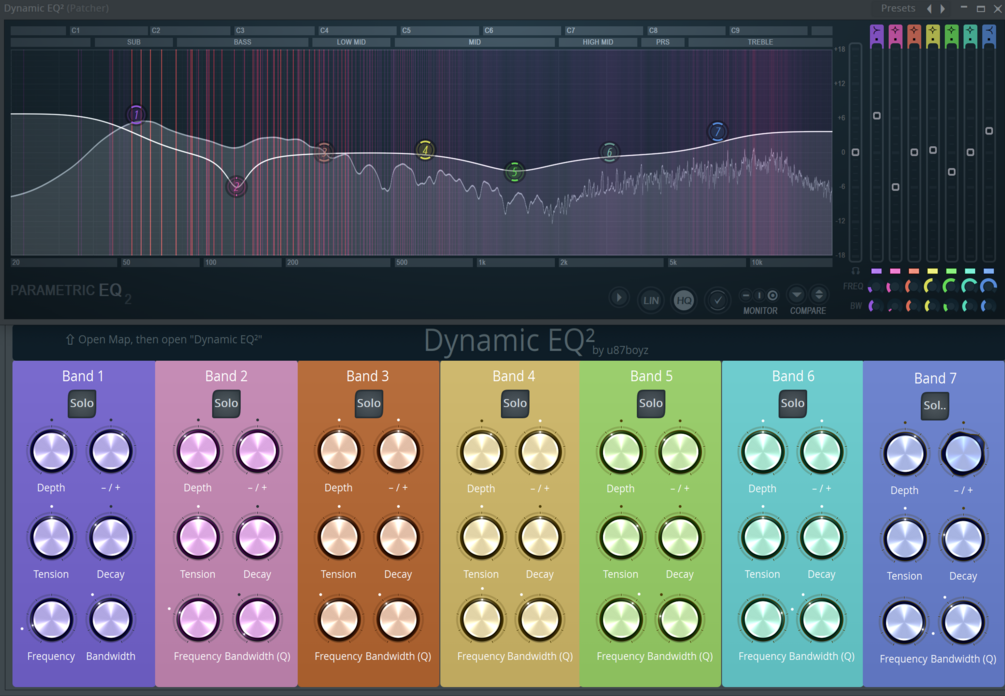Click the band 5 gain slider handle
This screenshot has height=696, width=1005.
click(x=952, y=172)
